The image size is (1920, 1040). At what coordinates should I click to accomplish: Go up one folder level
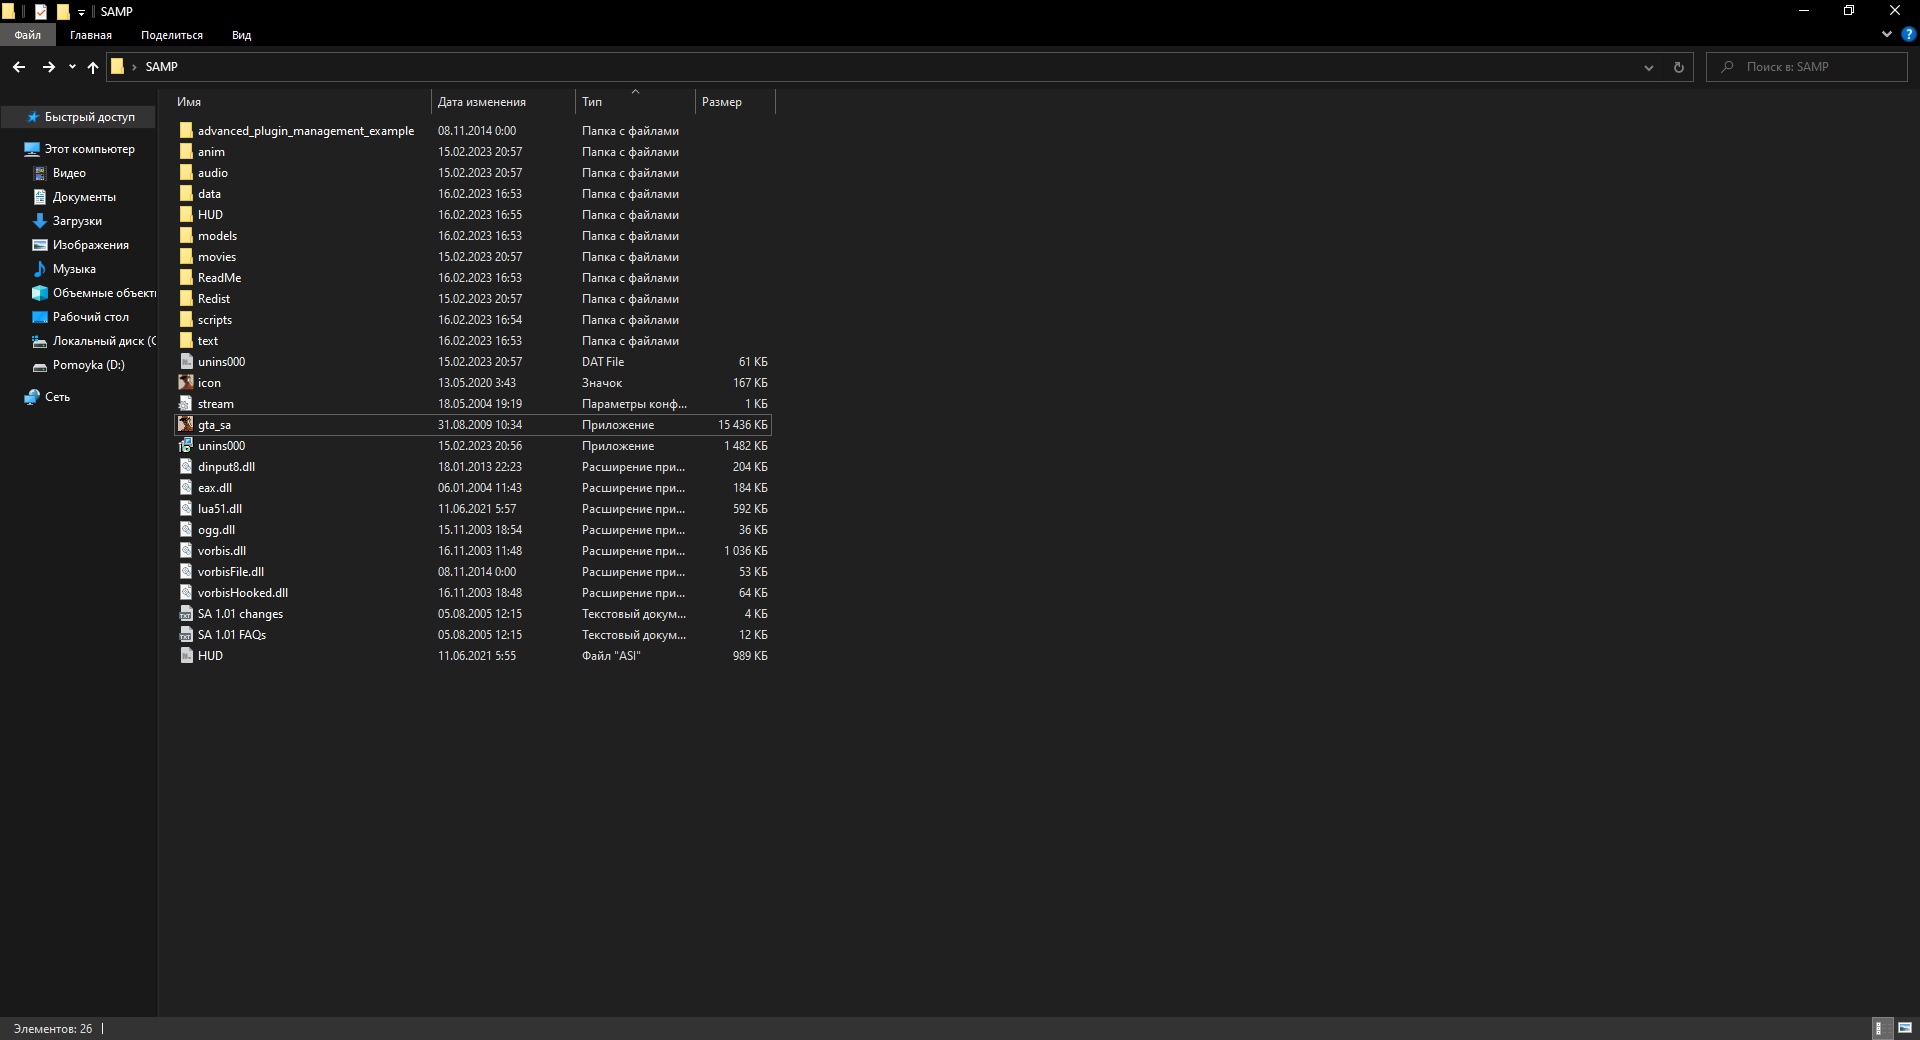tap(93, 67)
